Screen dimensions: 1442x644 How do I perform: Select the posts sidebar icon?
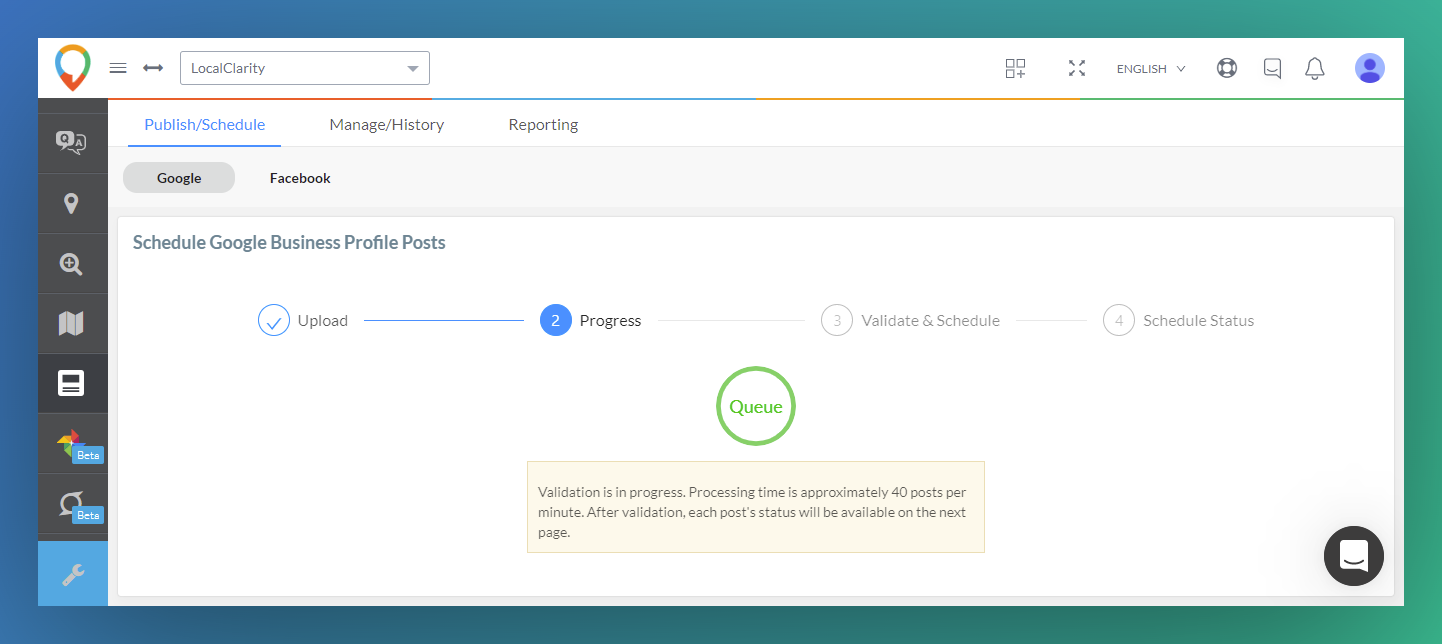click(72, 384)
